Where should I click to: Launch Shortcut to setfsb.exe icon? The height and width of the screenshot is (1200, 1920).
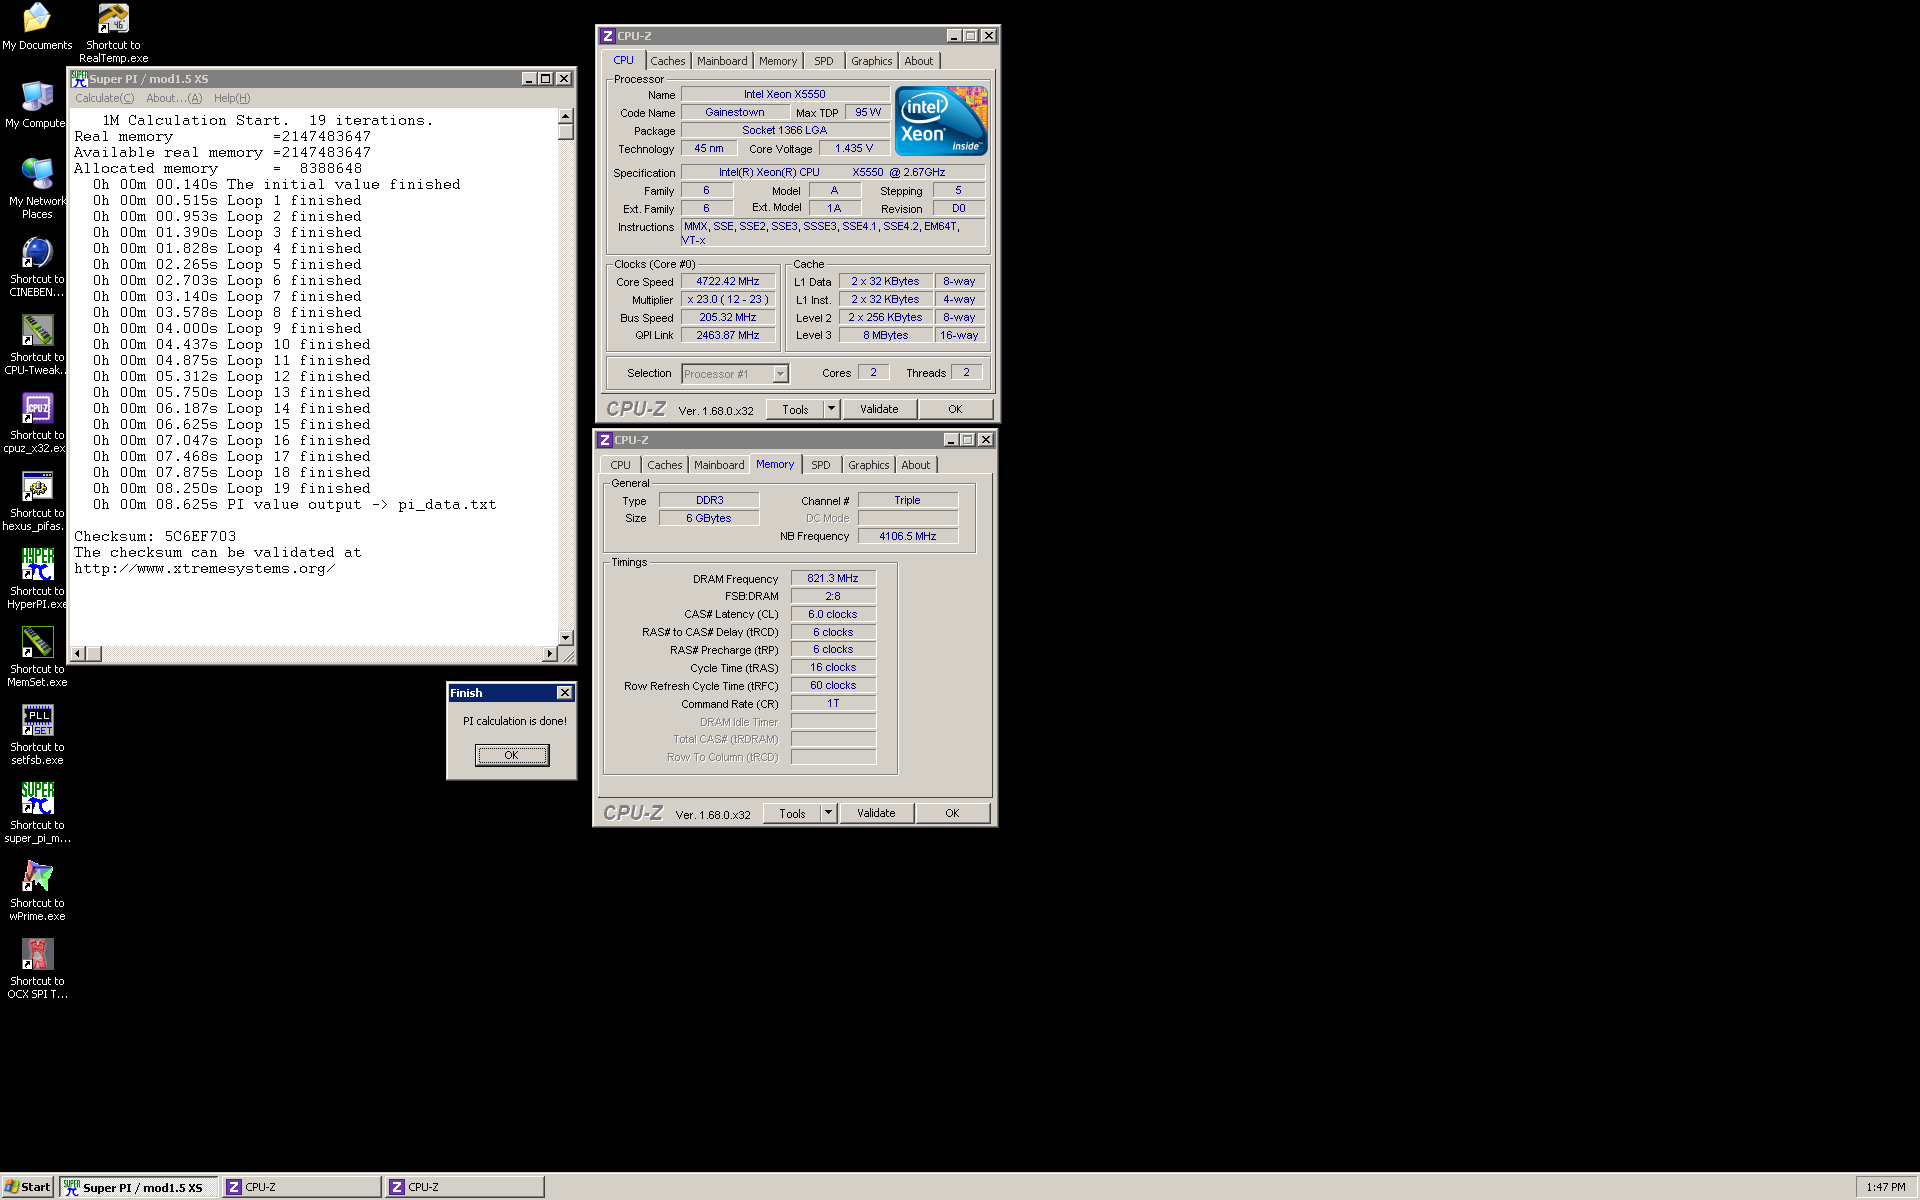pos(37,734)
